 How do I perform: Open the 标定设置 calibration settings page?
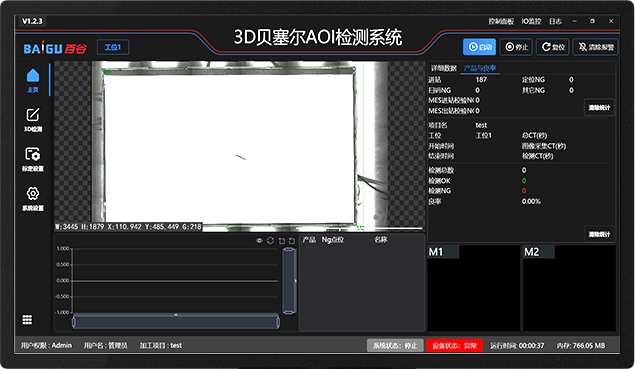(33, 159)
